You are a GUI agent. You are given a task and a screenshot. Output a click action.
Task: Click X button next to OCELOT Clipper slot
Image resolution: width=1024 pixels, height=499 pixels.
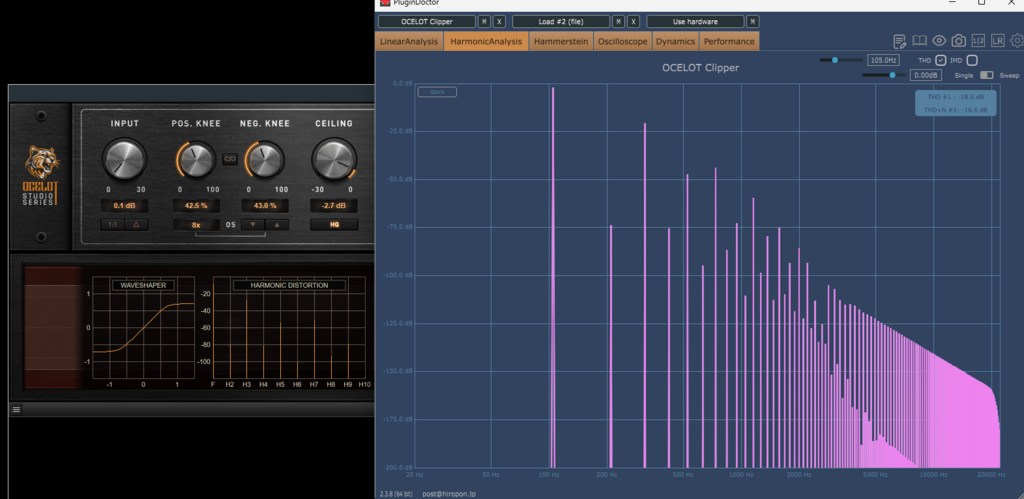point(499,22)
